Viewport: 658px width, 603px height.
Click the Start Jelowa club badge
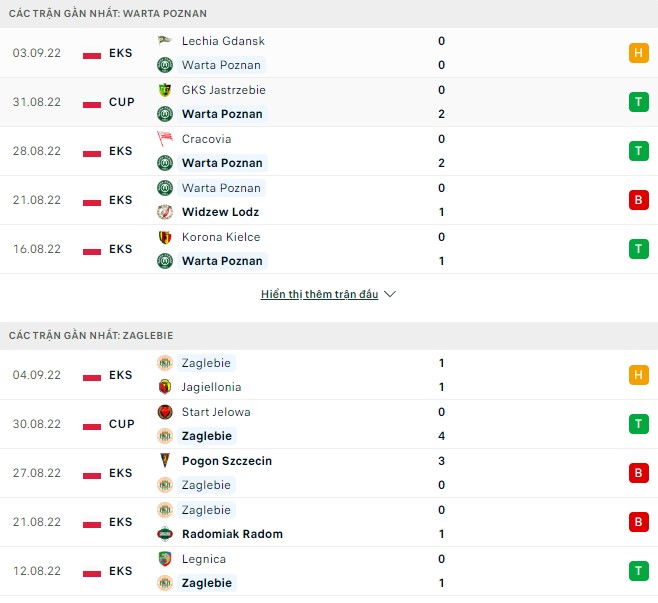[165, 412]
